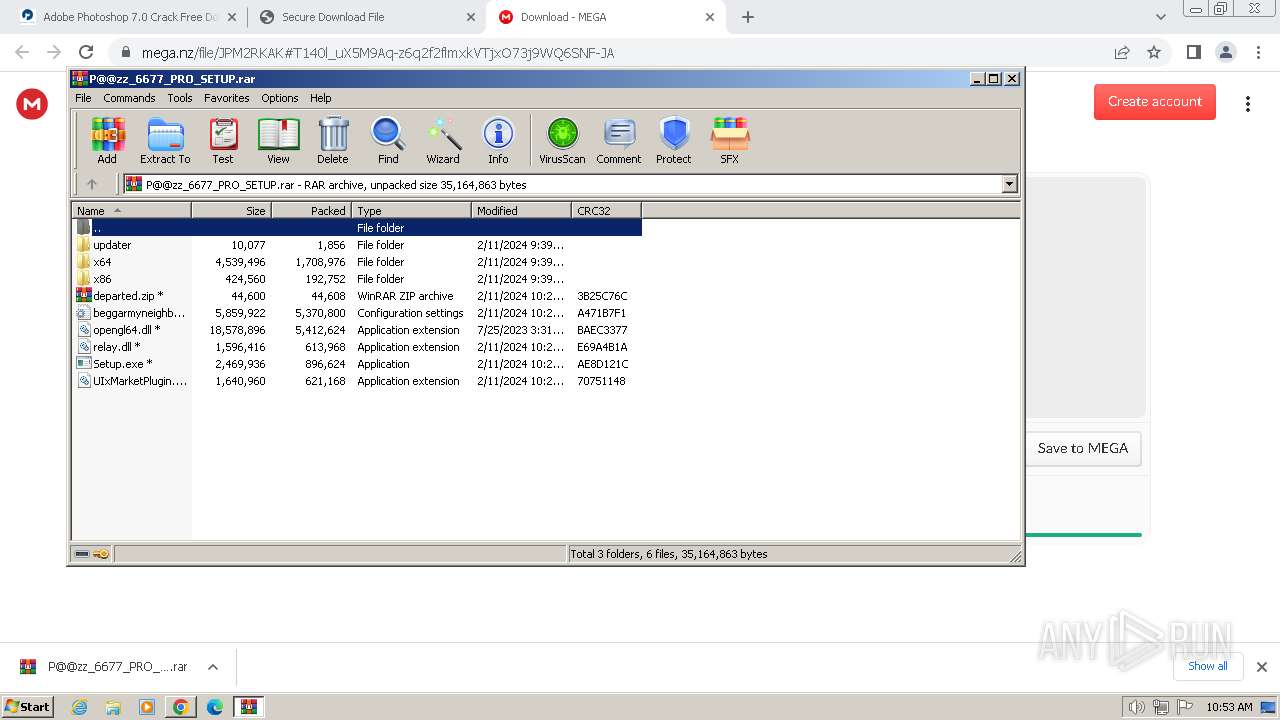
Task: Open the Favorites menu
Action: tap(227, 98)
